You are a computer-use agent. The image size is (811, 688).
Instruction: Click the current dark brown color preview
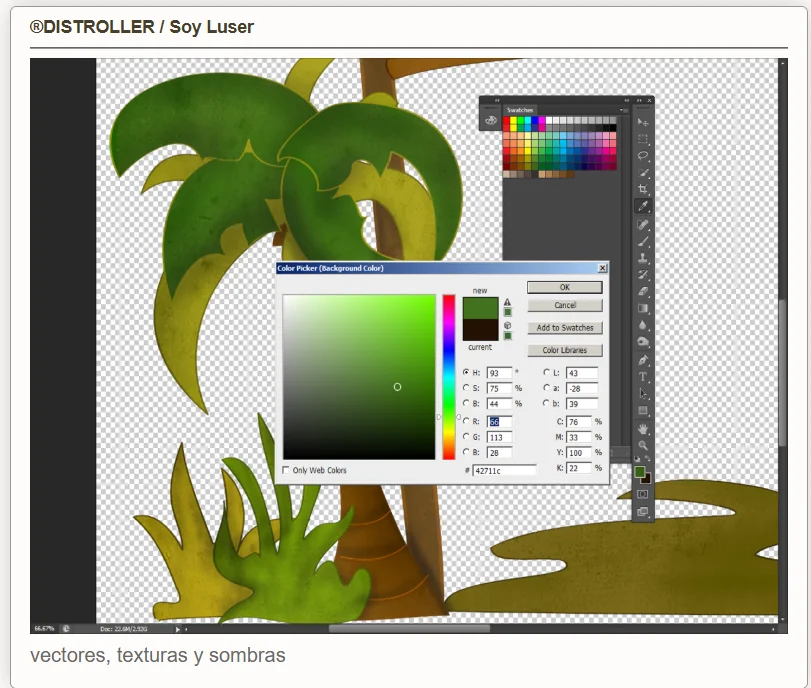[480, 330]
